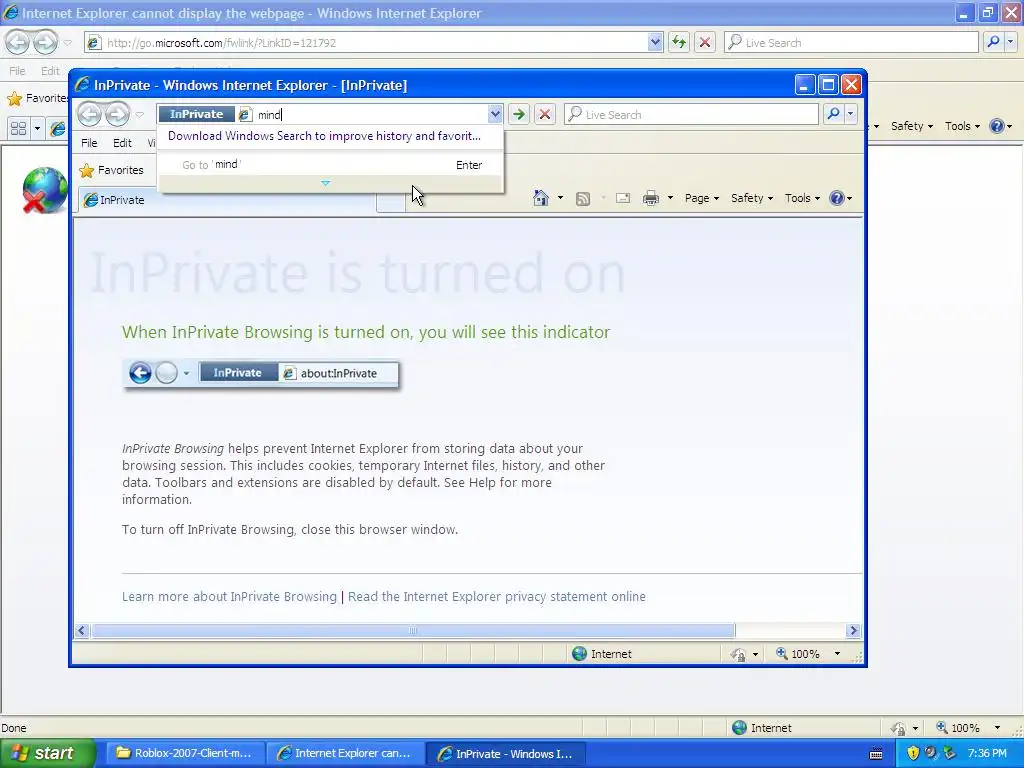Click the Print icon in the InPrivate window
This screenshot has width=1024, height=768.
tap(650, 198)
